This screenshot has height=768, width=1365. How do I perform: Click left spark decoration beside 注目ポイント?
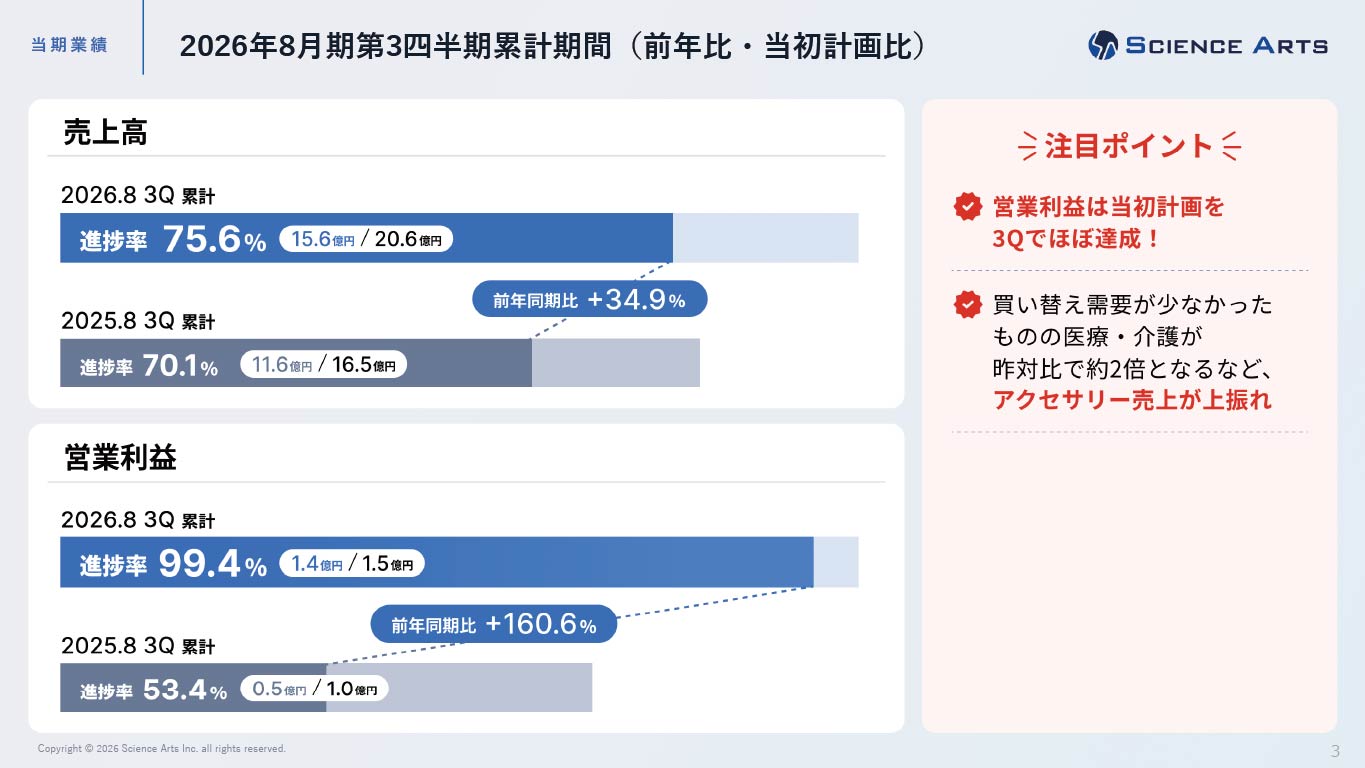pyautogui.click(x=1028, y=147)
